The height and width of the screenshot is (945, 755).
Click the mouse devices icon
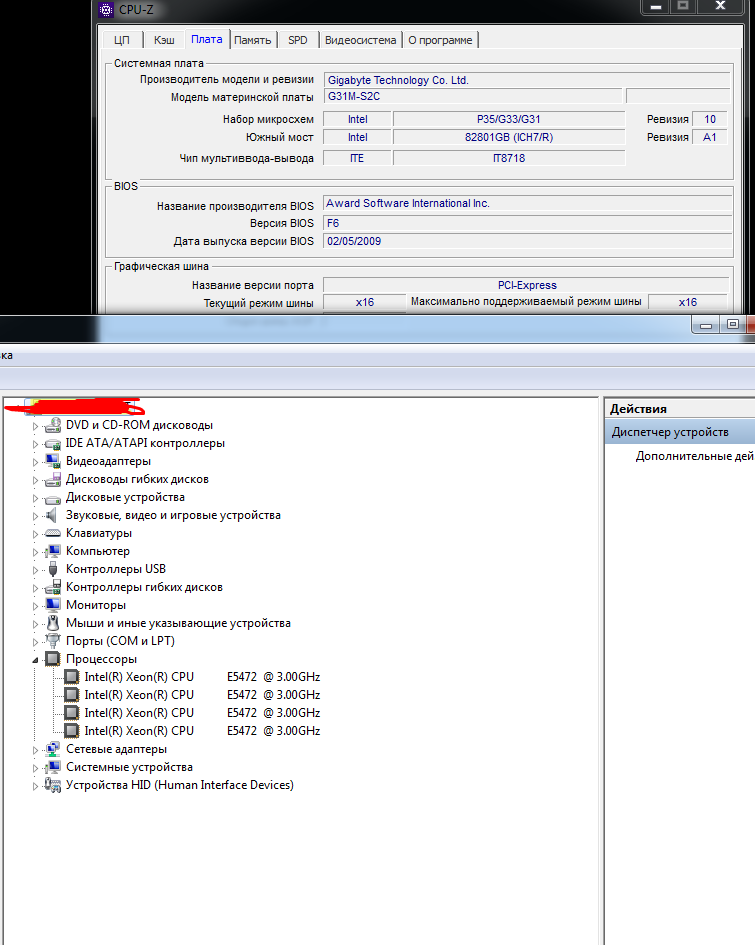pos(53,623)
